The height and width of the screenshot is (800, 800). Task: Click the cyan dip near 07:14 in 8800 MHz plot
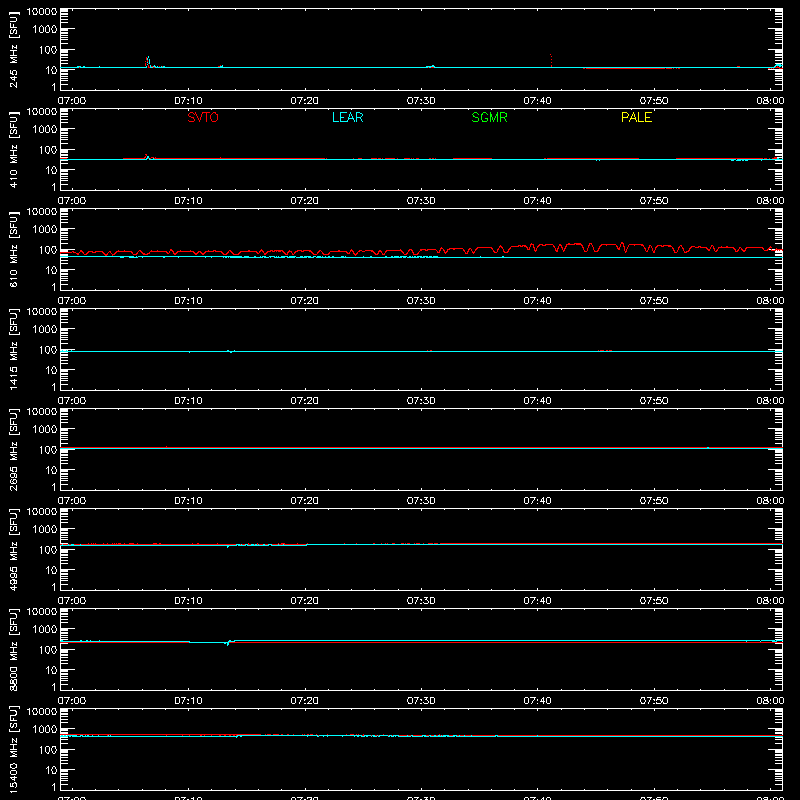pos(228,643)
